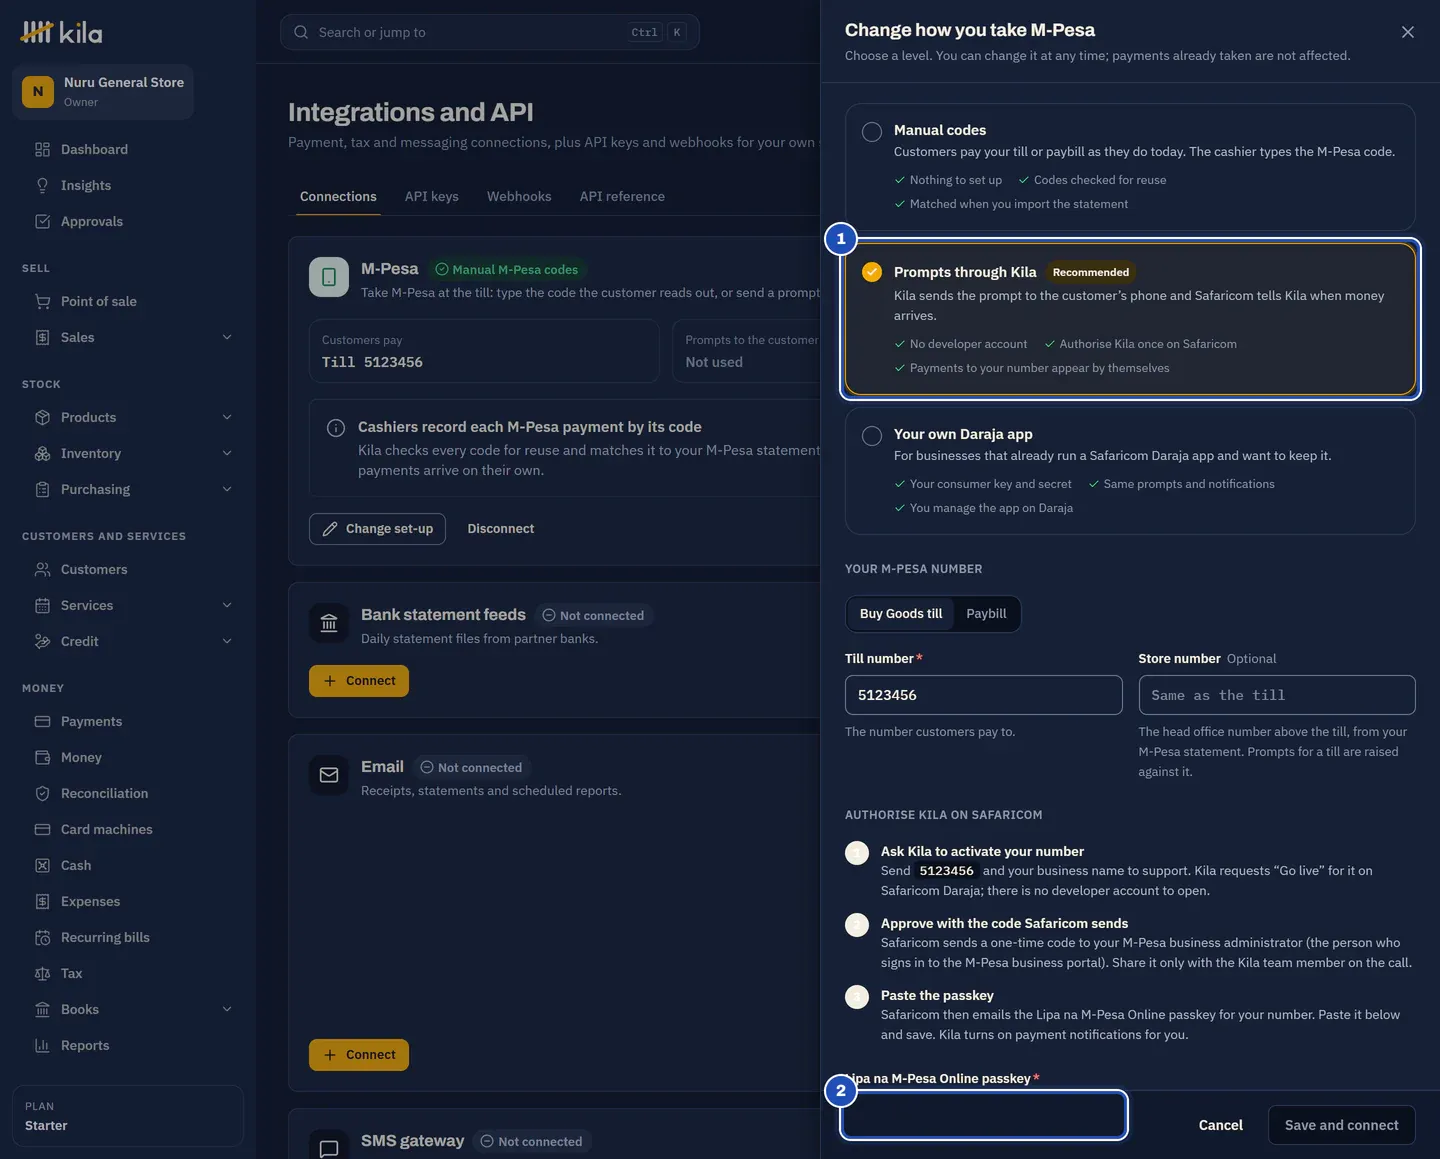1440x1159 pixels.
Task: Switch to the Connections tab
Action: 338,196
